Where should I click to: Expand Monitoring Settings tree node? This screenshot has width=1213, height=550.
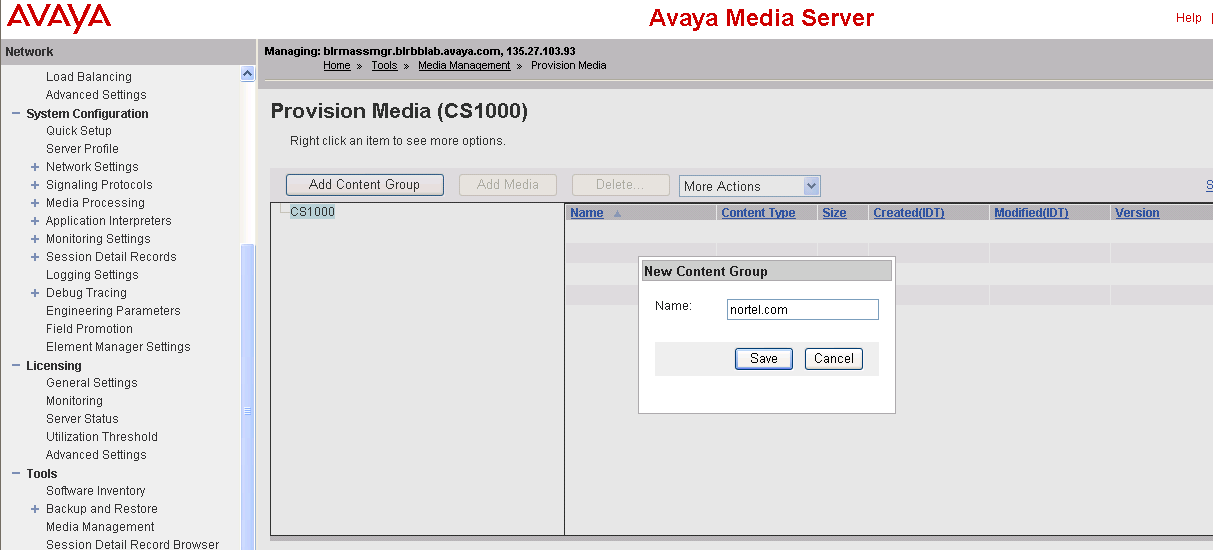(x=35, y=239)
